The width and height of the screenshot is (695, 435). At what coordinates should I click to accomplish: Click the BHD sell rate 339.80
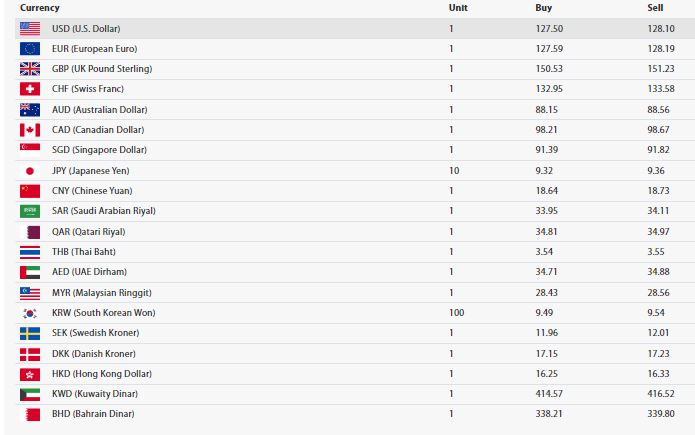(661, 414)
